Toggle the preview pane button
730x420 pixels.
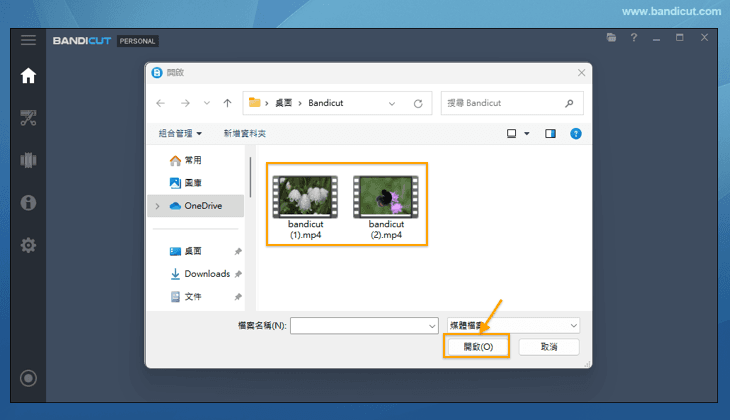[x=550, y=133]
